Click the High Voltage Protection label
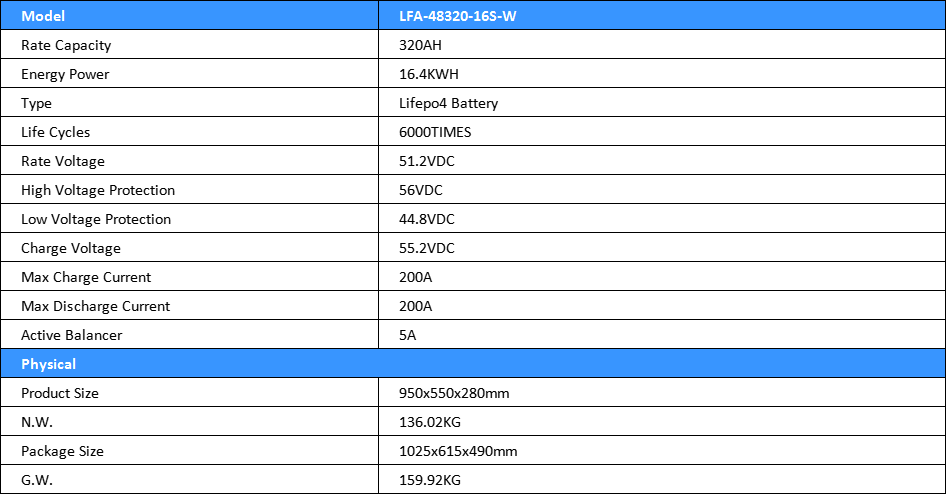 click(x=98, y=190)
